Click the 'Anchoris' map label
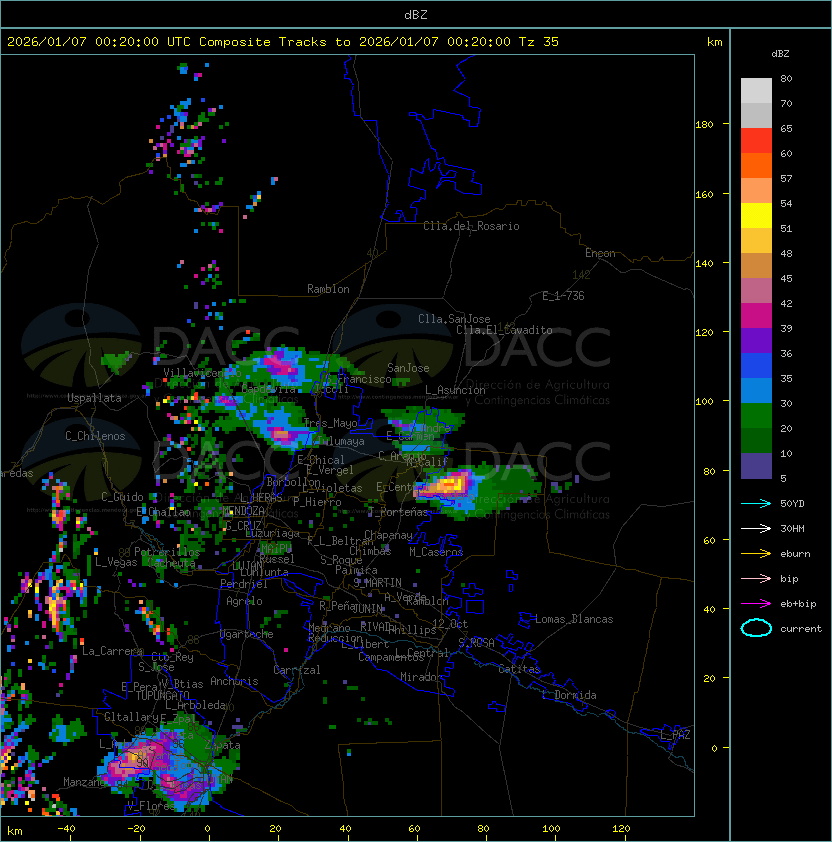 (234, 681)
